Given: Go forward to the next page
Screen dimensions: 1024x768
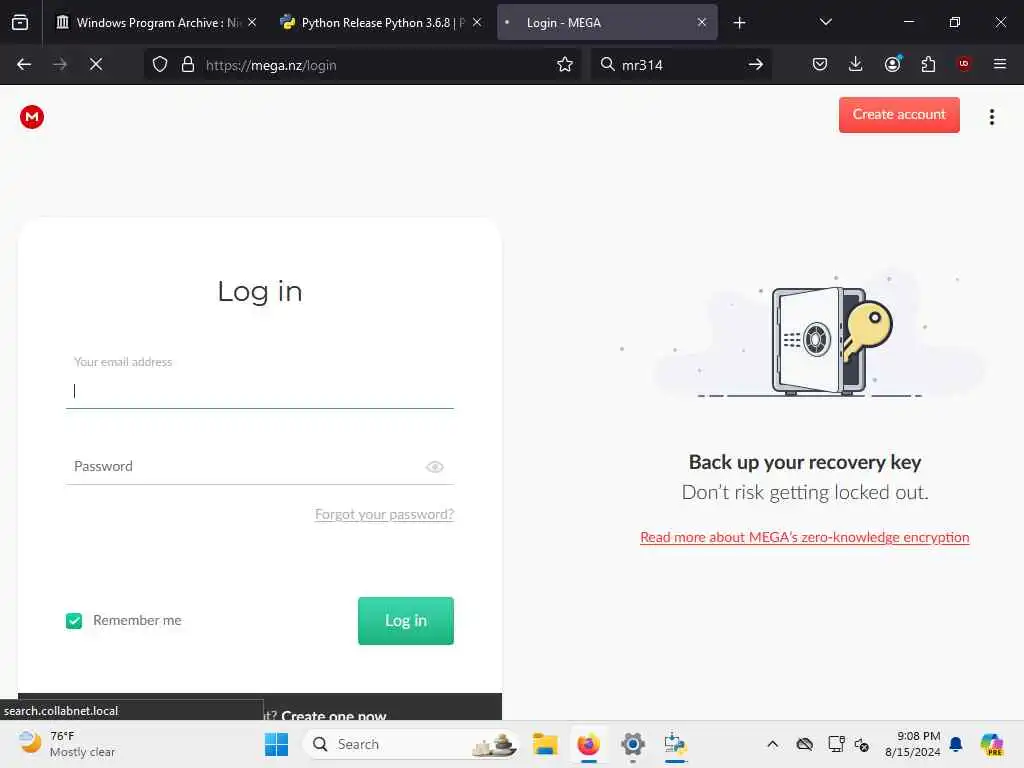Looking at the screenshot, I should [x=60, y=64].
